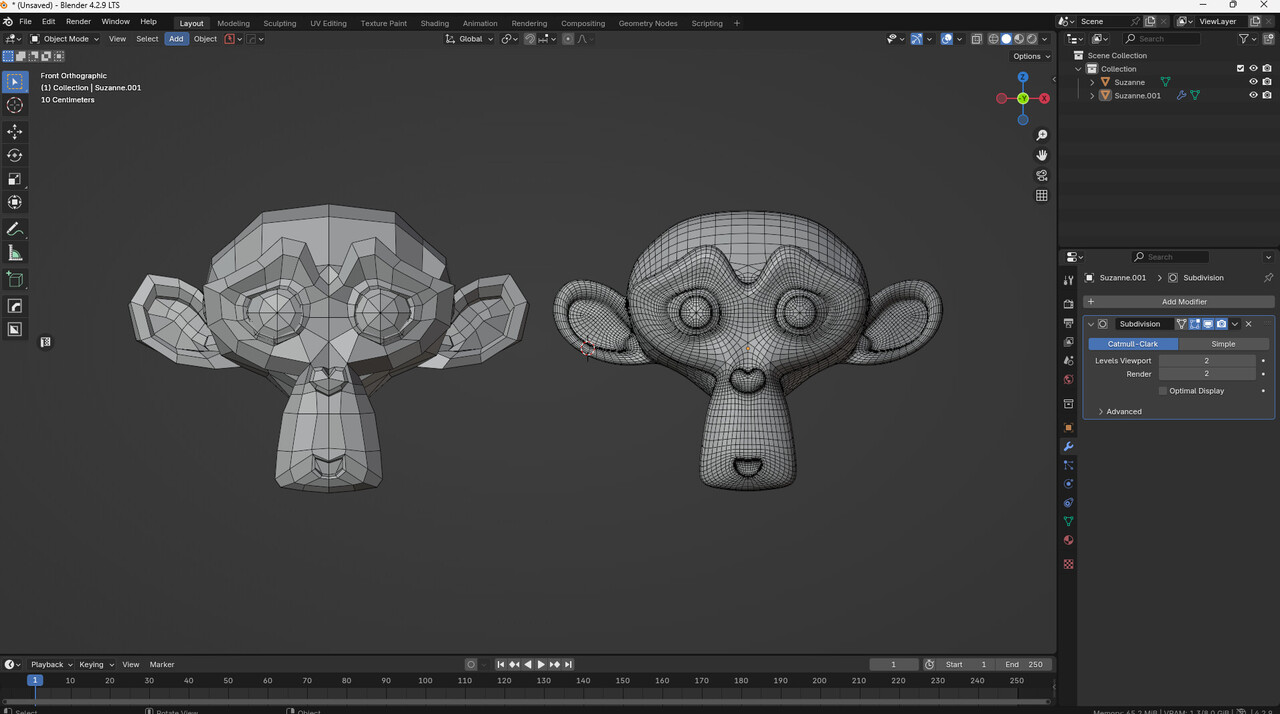Screen dimensions: 1280x714
Task: Open Subdivision modifier extra options arrow
Action: tap(1235, 324)
